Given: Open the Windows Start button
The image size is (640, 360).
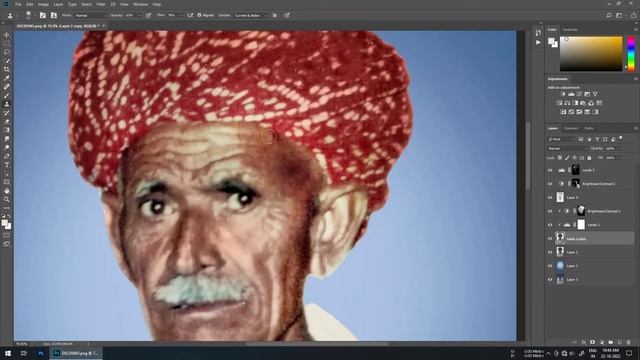Looking at the screenshot, I should (7, 353).
